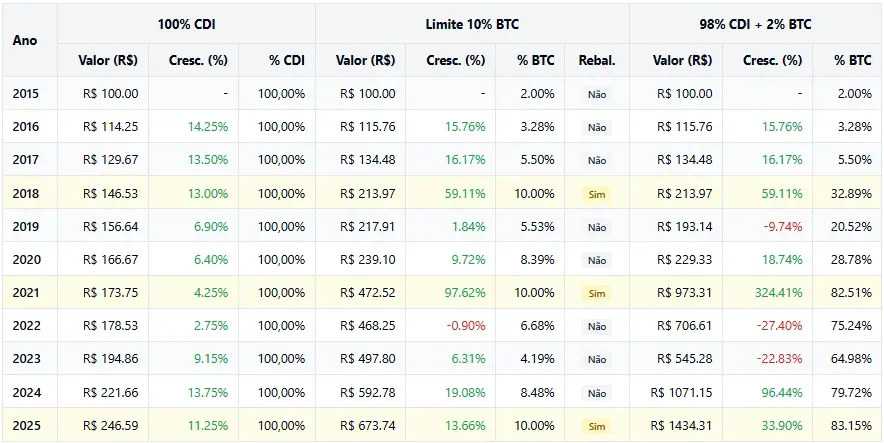Viewport: 884px width, 443px height.
Task: Select the BTC share "32.89%"
Action: click(x=852, y=193)
